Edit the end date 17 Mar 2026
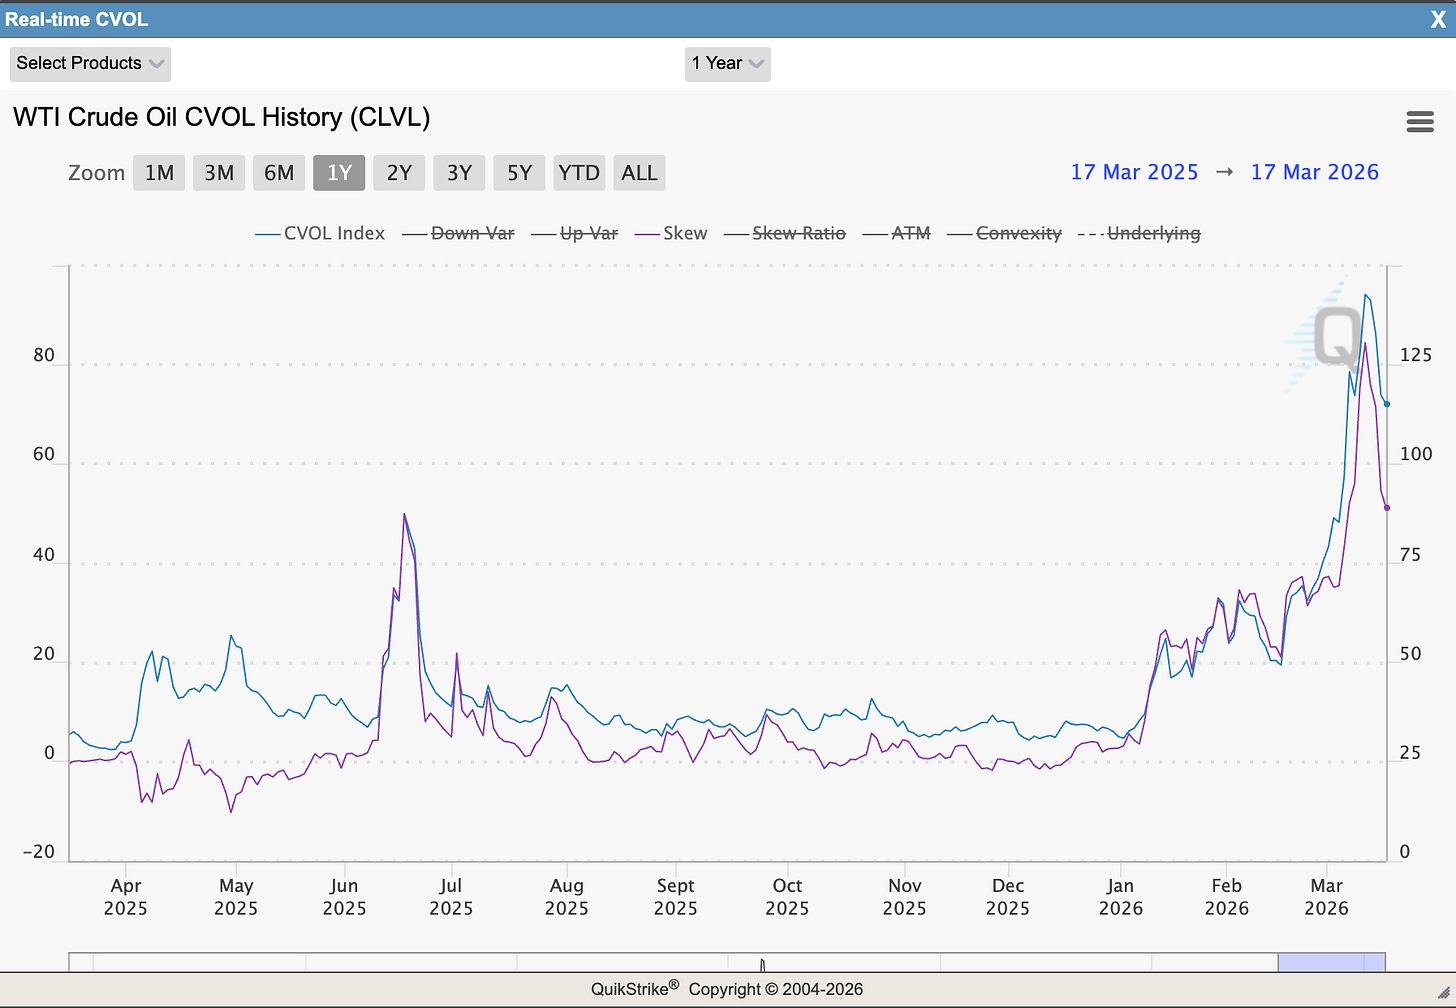Viewport: 1456px width, 1008px height. click(x=1315, y=172)
